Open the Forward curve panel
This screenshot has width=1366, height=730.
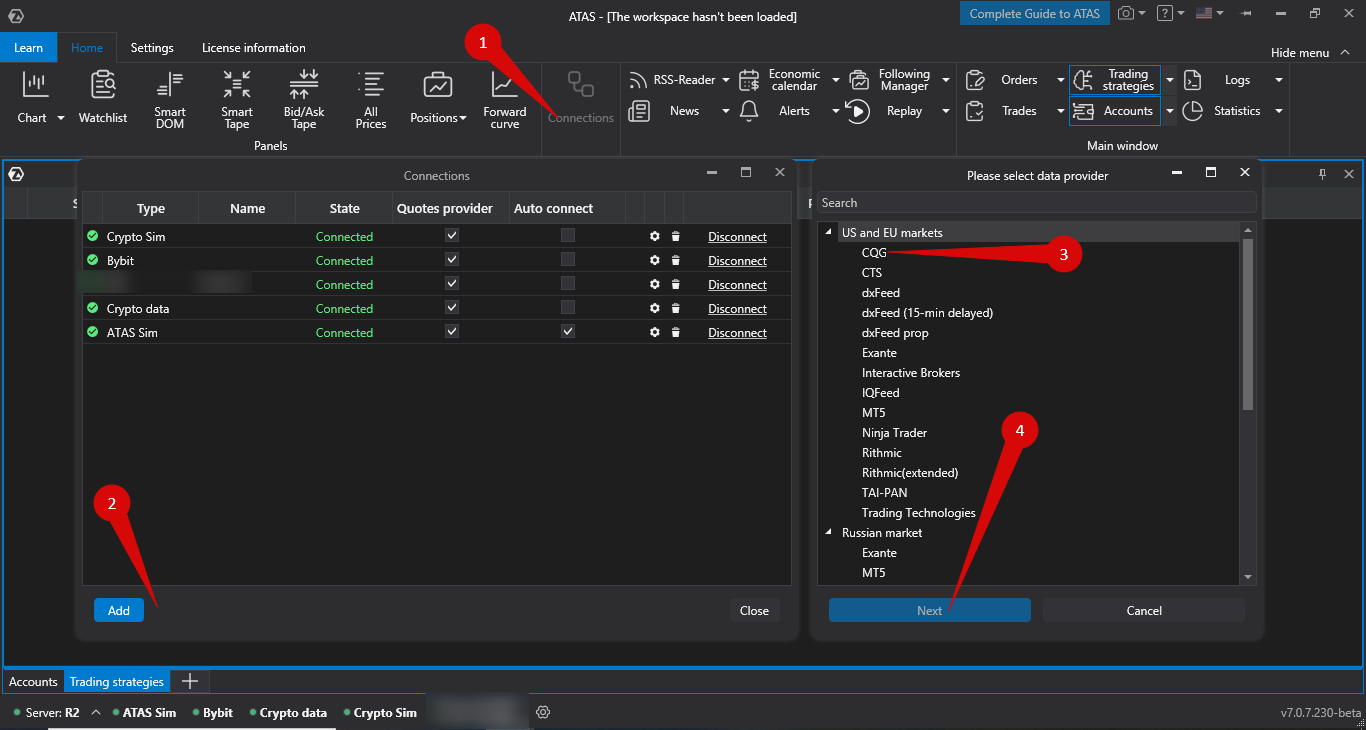pos(505,100)
